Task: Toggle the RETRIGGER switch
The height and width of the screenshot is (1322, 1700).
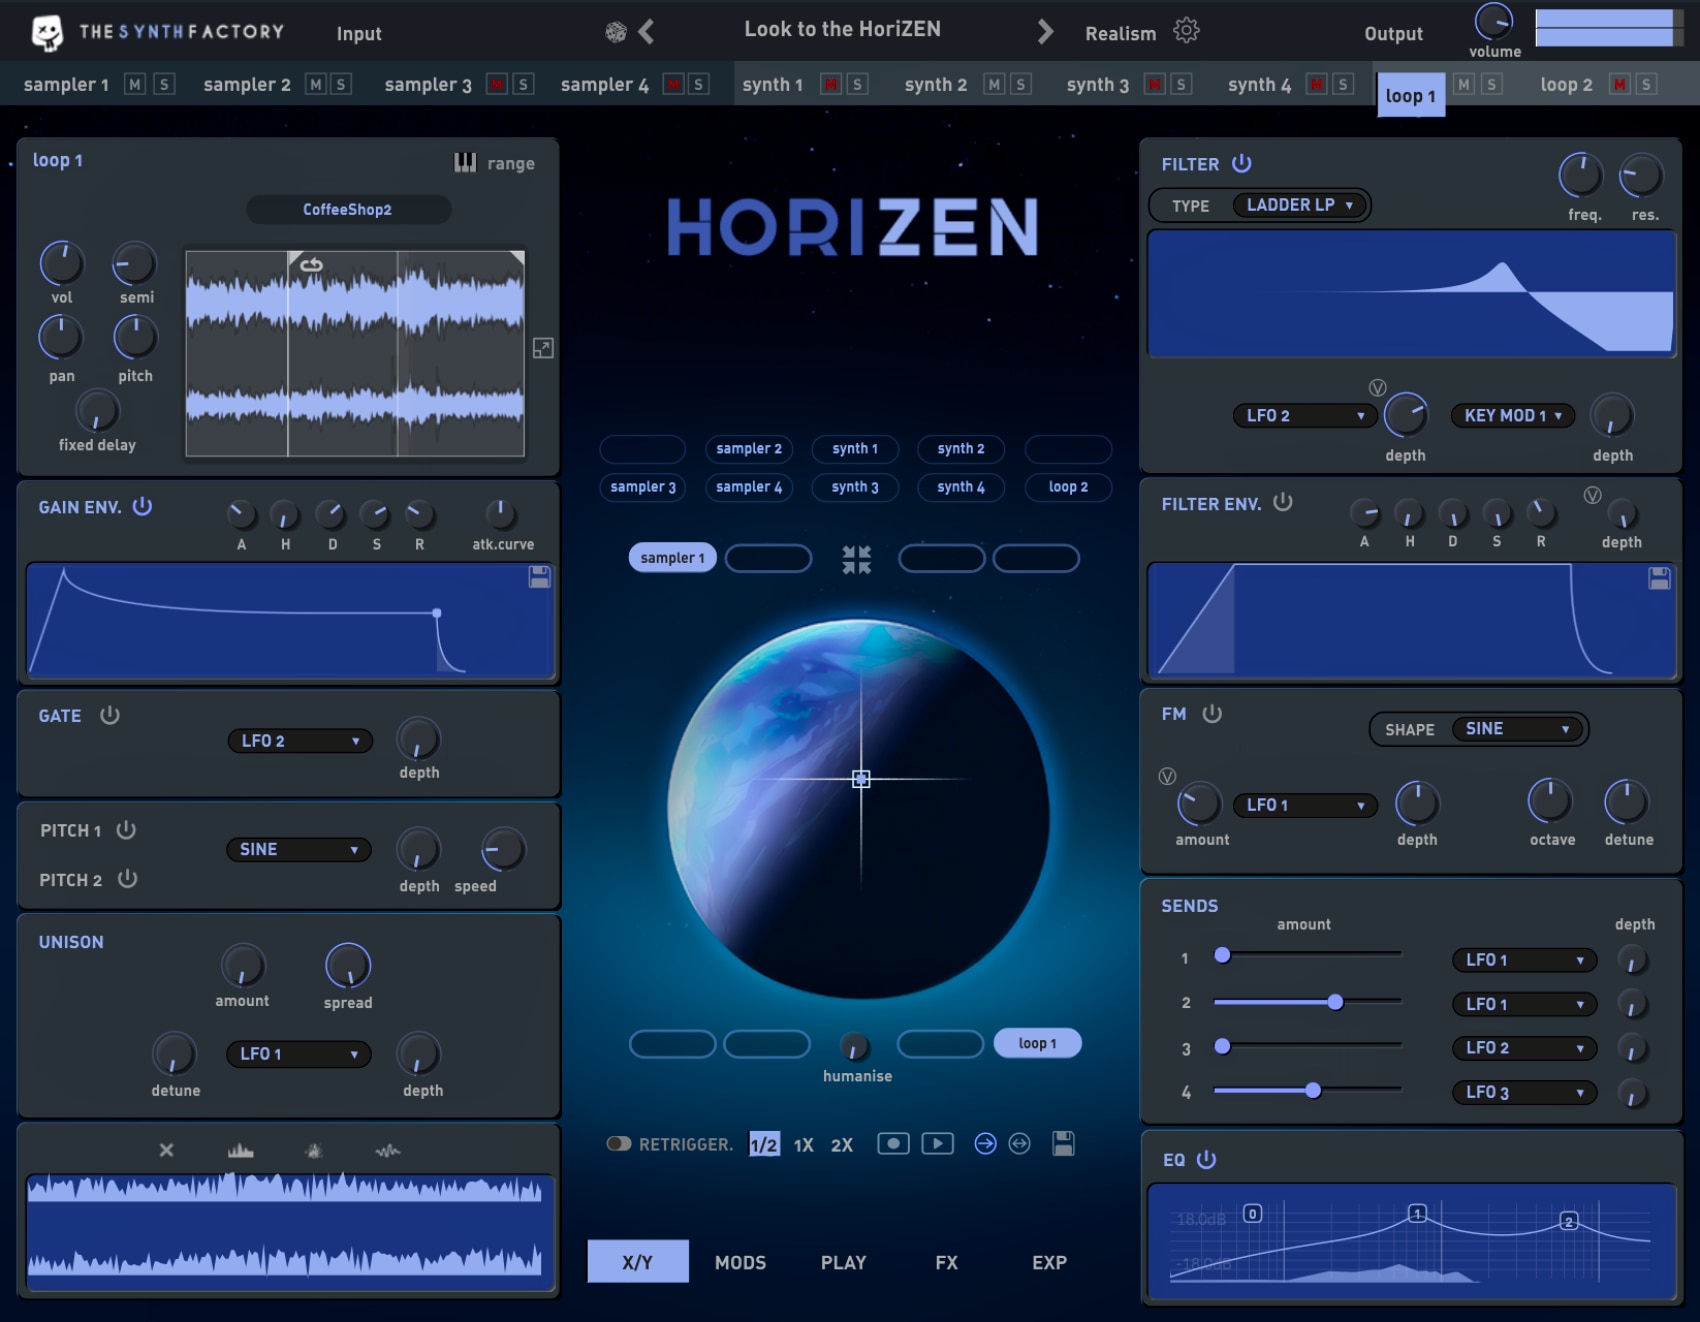Action: [x=619, y=1144]
